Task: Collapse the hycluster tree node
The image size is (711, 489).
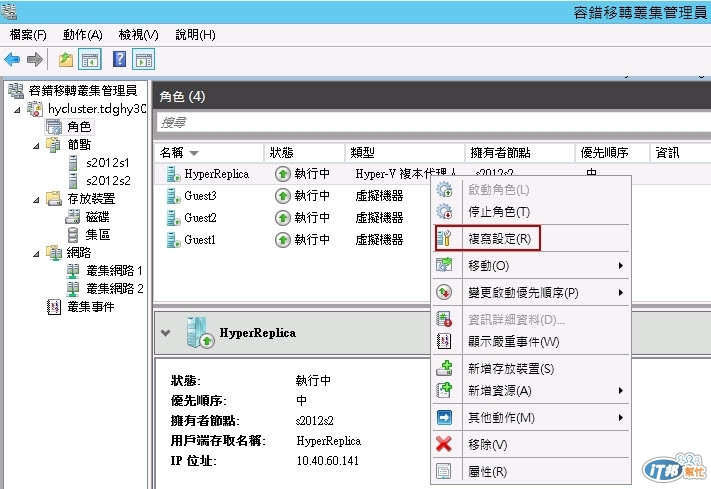Action: point(17,110)
